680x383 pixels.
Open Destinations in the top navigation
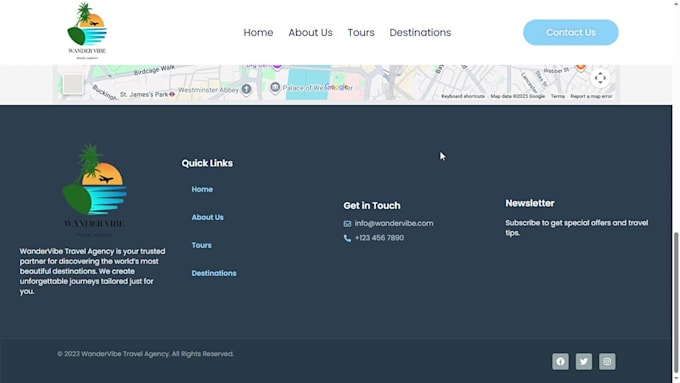[x=420, y=33]
